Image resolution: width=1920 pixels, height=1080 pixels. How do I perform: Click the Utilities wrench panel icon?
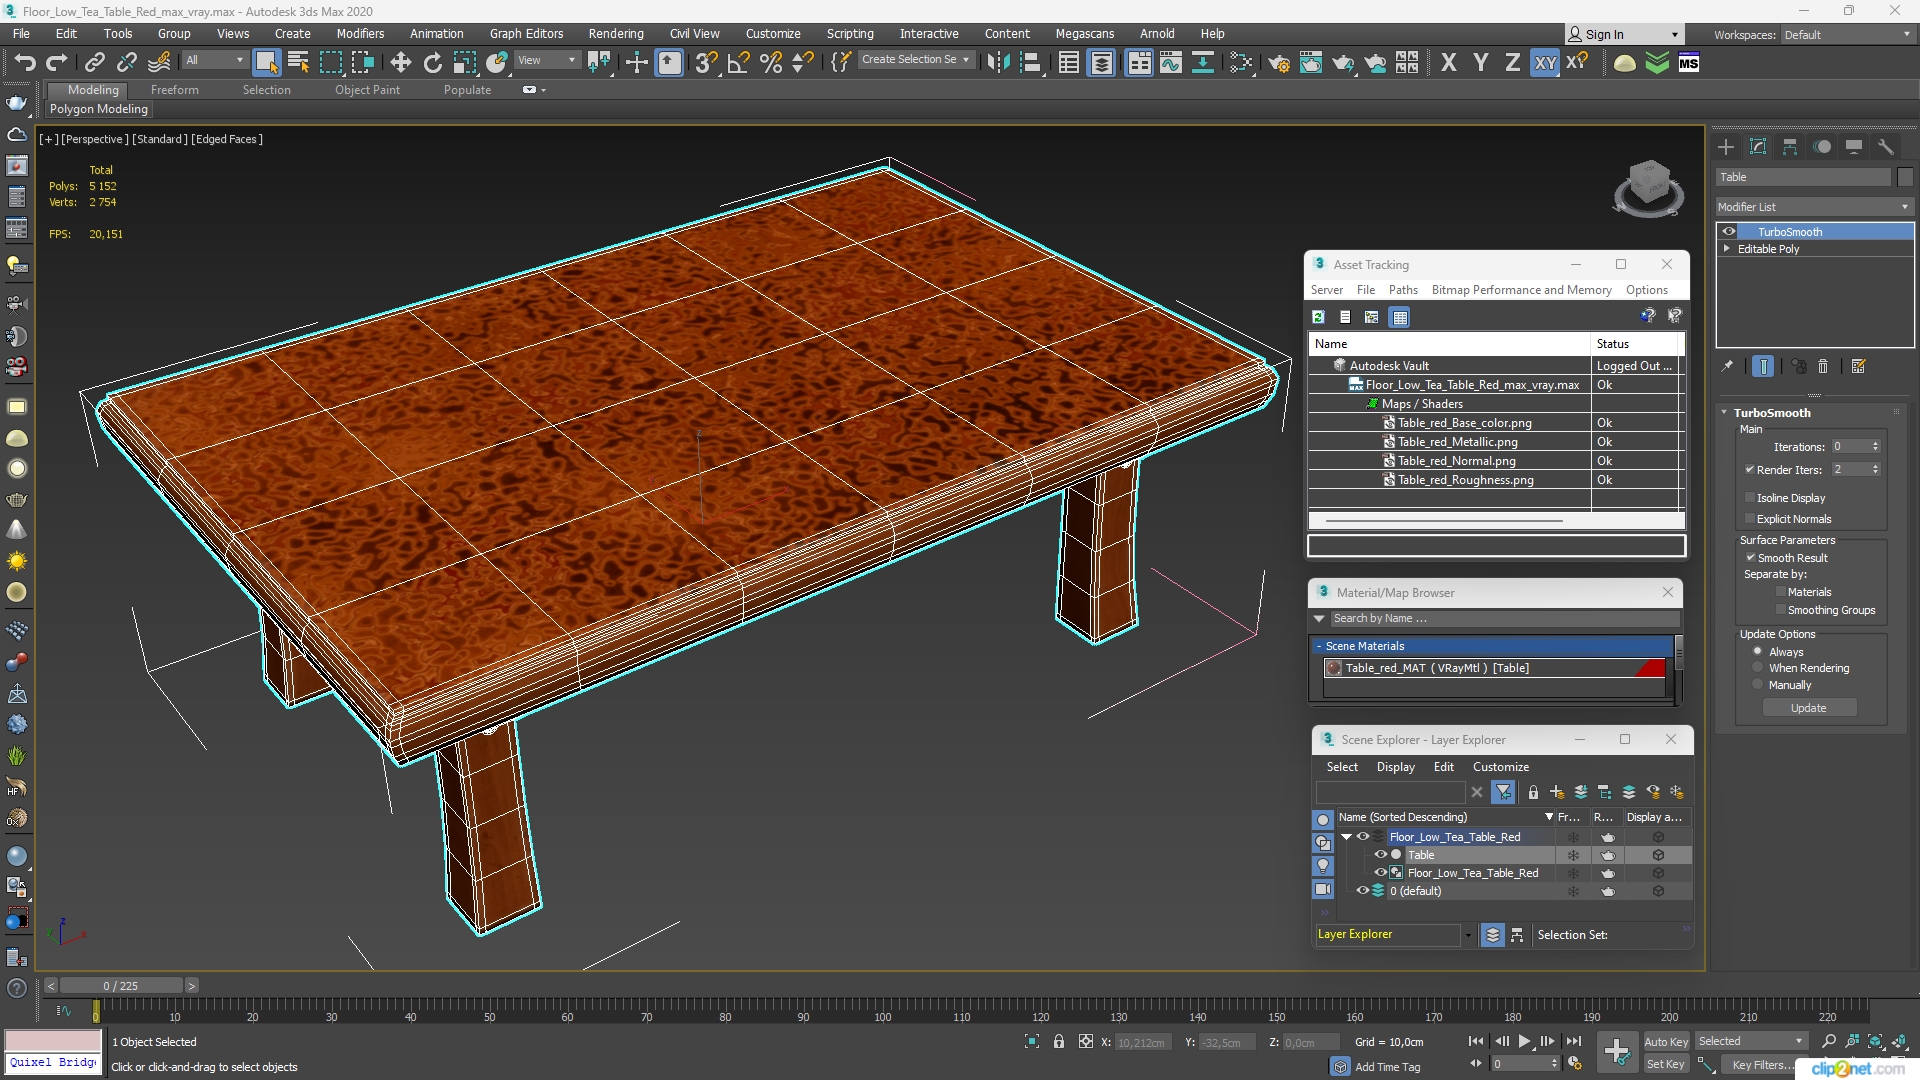(x=1886, y=147)
